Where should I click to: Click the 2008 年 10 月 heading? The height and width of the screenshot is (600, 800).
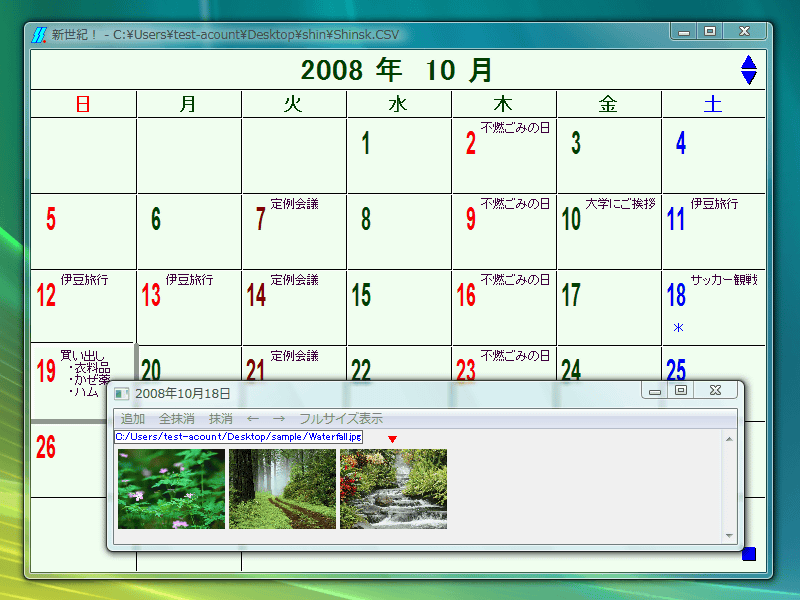click(x=396, y=70)
